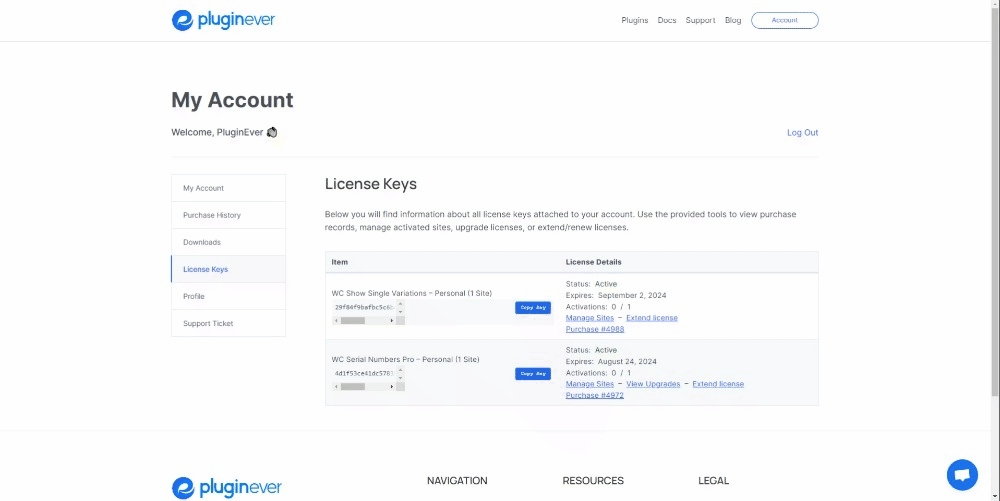Image resolution: width=1000 pixels, height=501 pixels.
Task: Click right scroll arrow of Serial Numbers key field
Action: [x=392, y=386]
